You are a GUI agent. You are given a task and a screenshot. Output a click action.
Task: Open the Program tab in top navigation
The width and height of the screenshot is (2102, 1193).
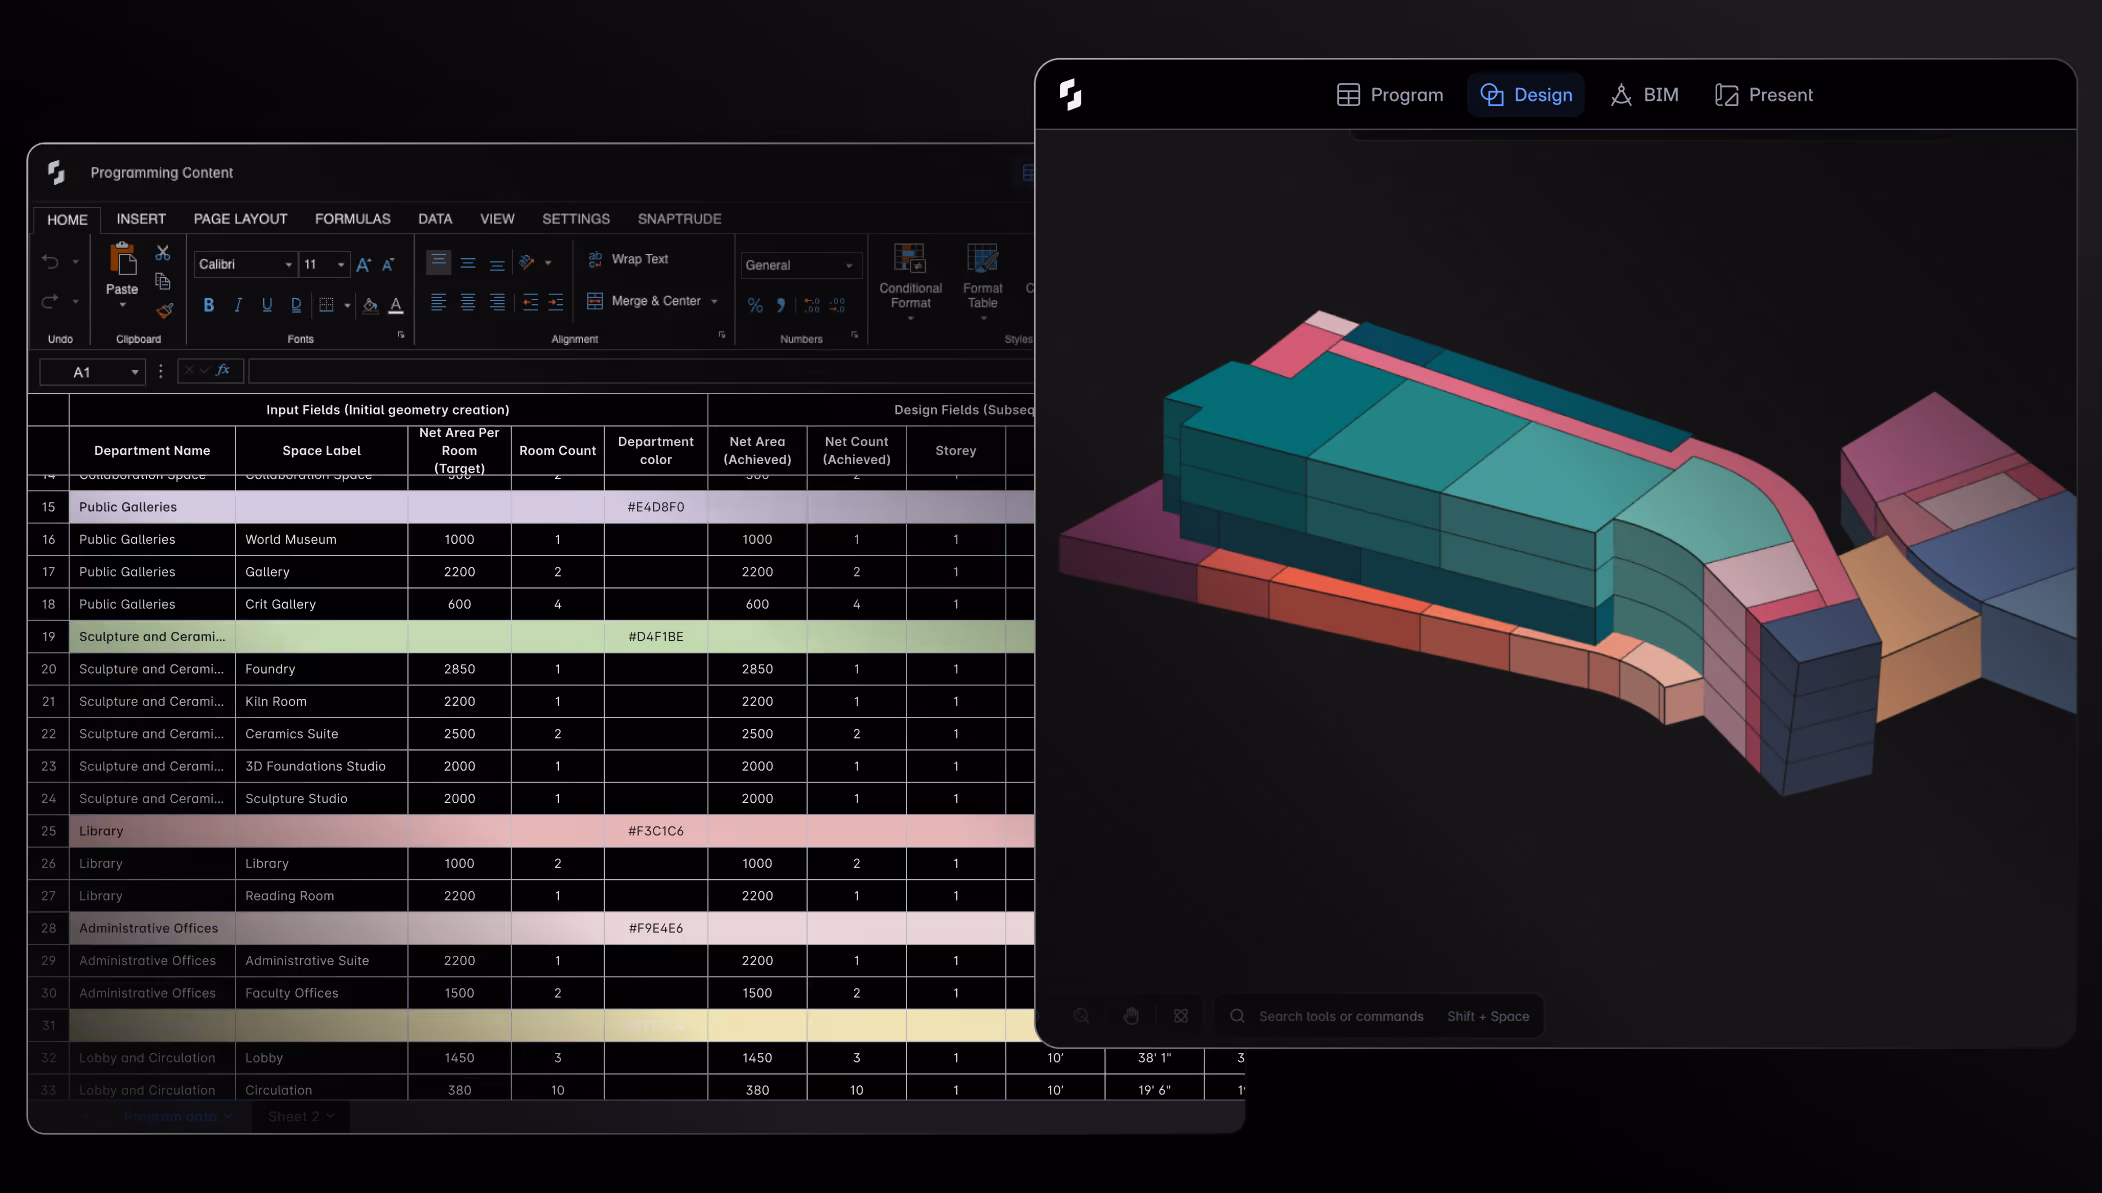pos(1390,95)
